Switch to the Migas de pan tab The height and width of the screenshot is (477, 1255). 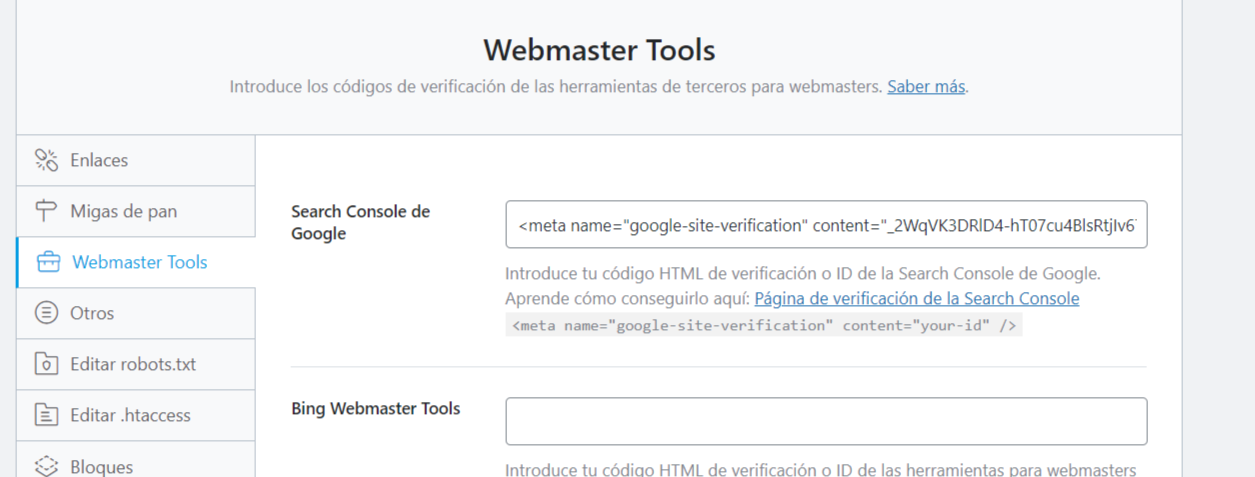136,211
